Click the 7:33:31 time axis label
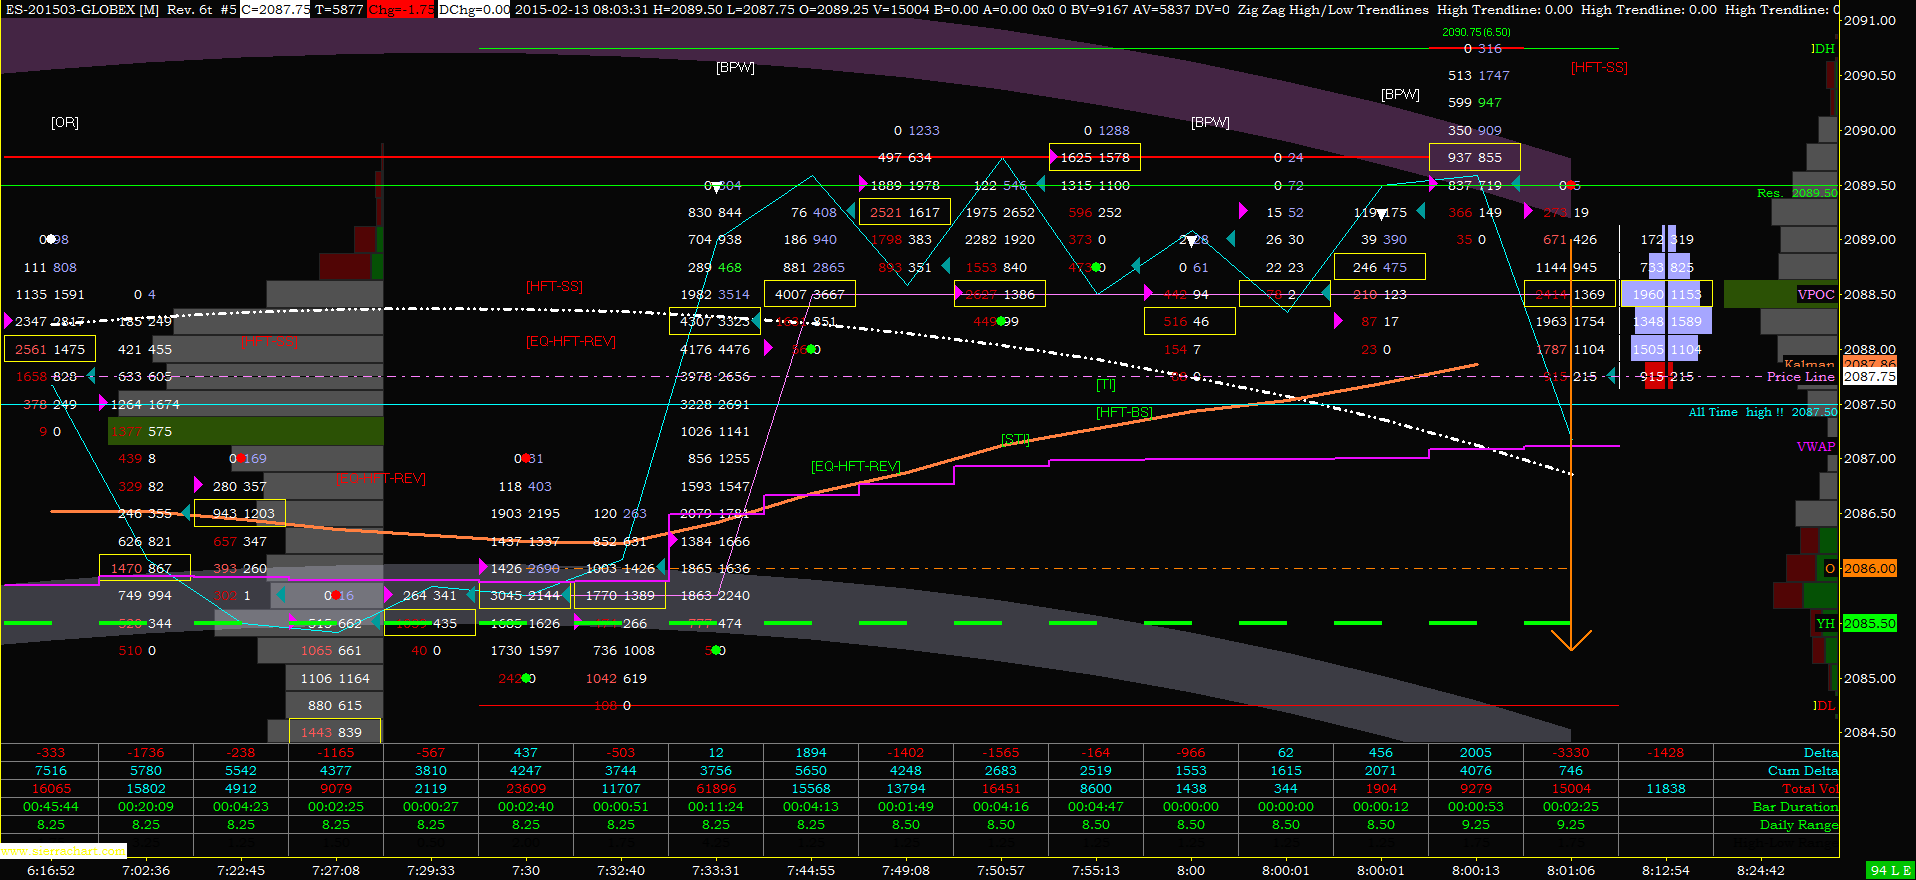The width and height of the screenshot is (1916, 880). [716, 870]
